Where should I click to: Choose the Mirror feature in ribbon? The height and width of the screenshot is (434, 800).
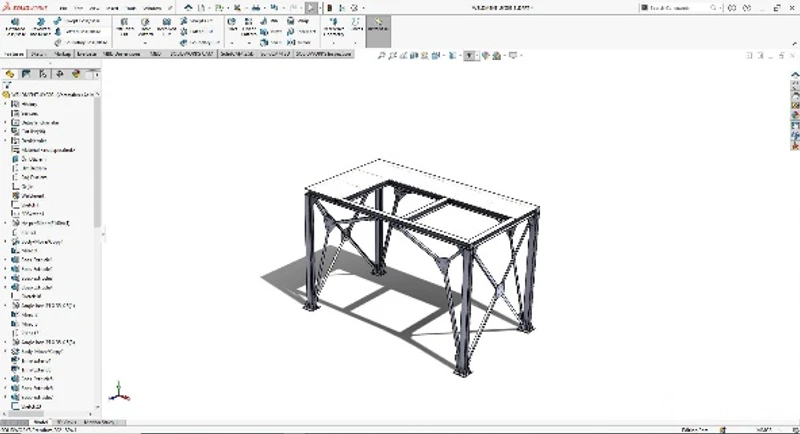(x=299, y=42)
